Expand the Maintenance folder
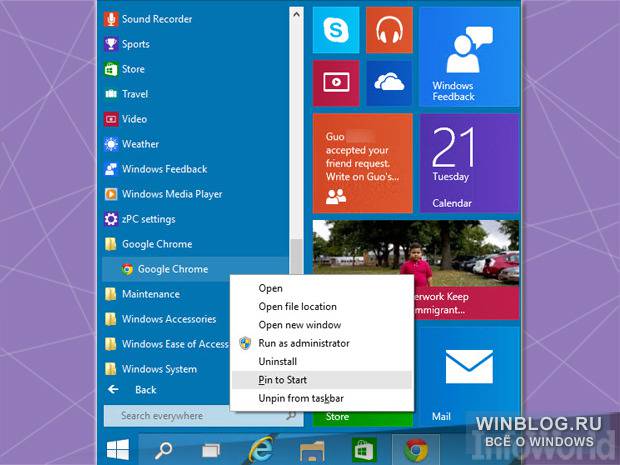 tap(142, 294)
